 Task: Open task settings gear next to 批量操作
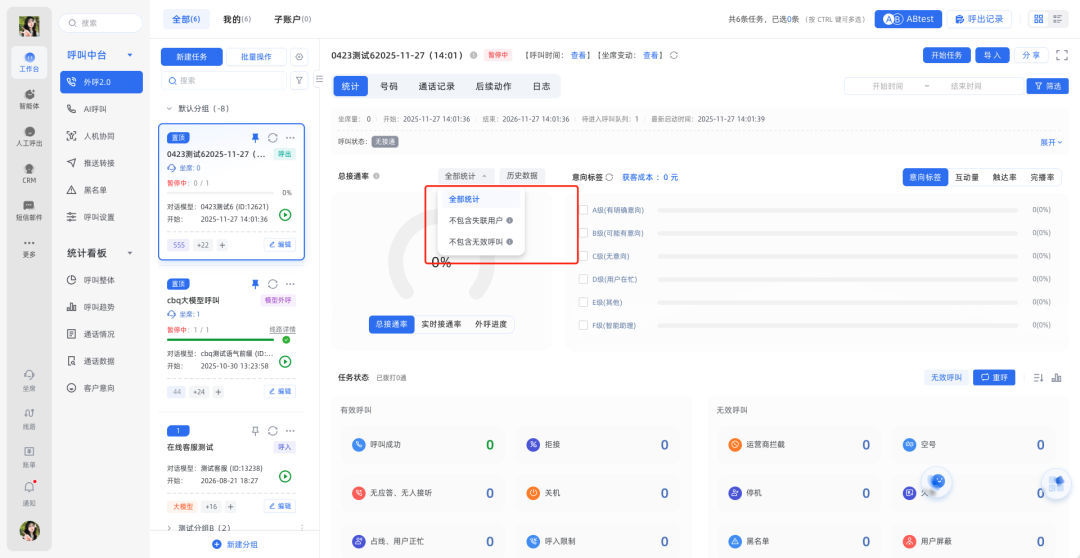(298, 57)
